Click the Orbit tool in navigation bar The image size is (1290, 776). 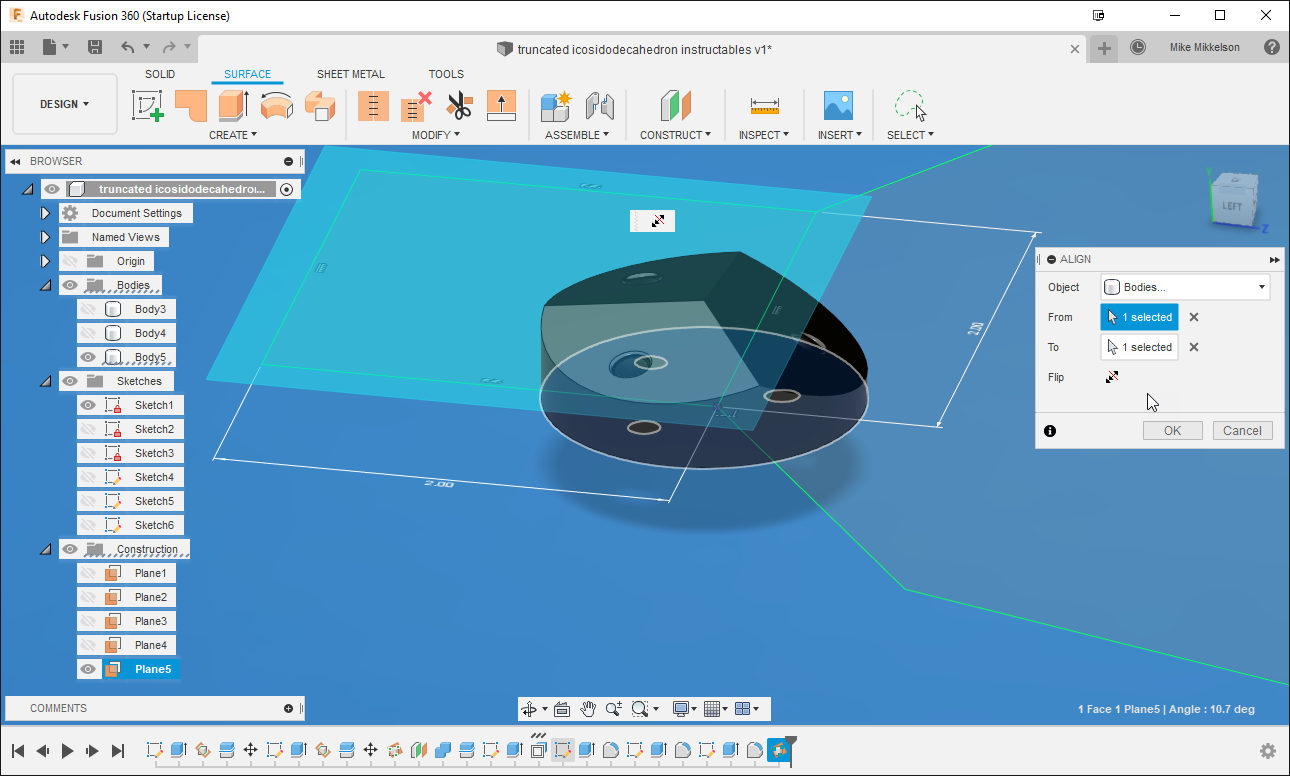529,708
